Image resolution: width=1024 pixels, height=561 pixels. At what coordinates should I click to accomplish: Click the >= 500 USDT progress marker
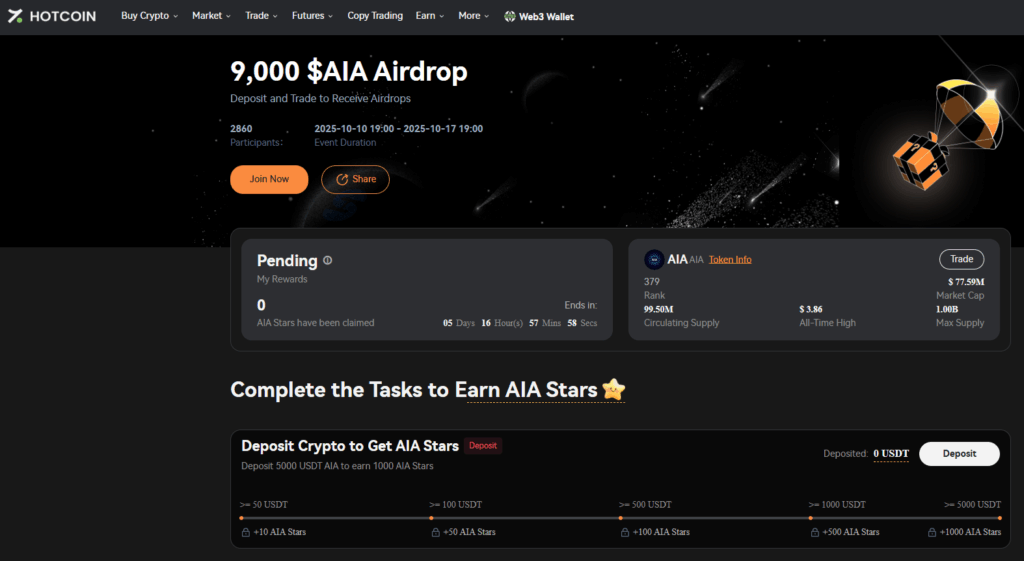click(621, 518)
